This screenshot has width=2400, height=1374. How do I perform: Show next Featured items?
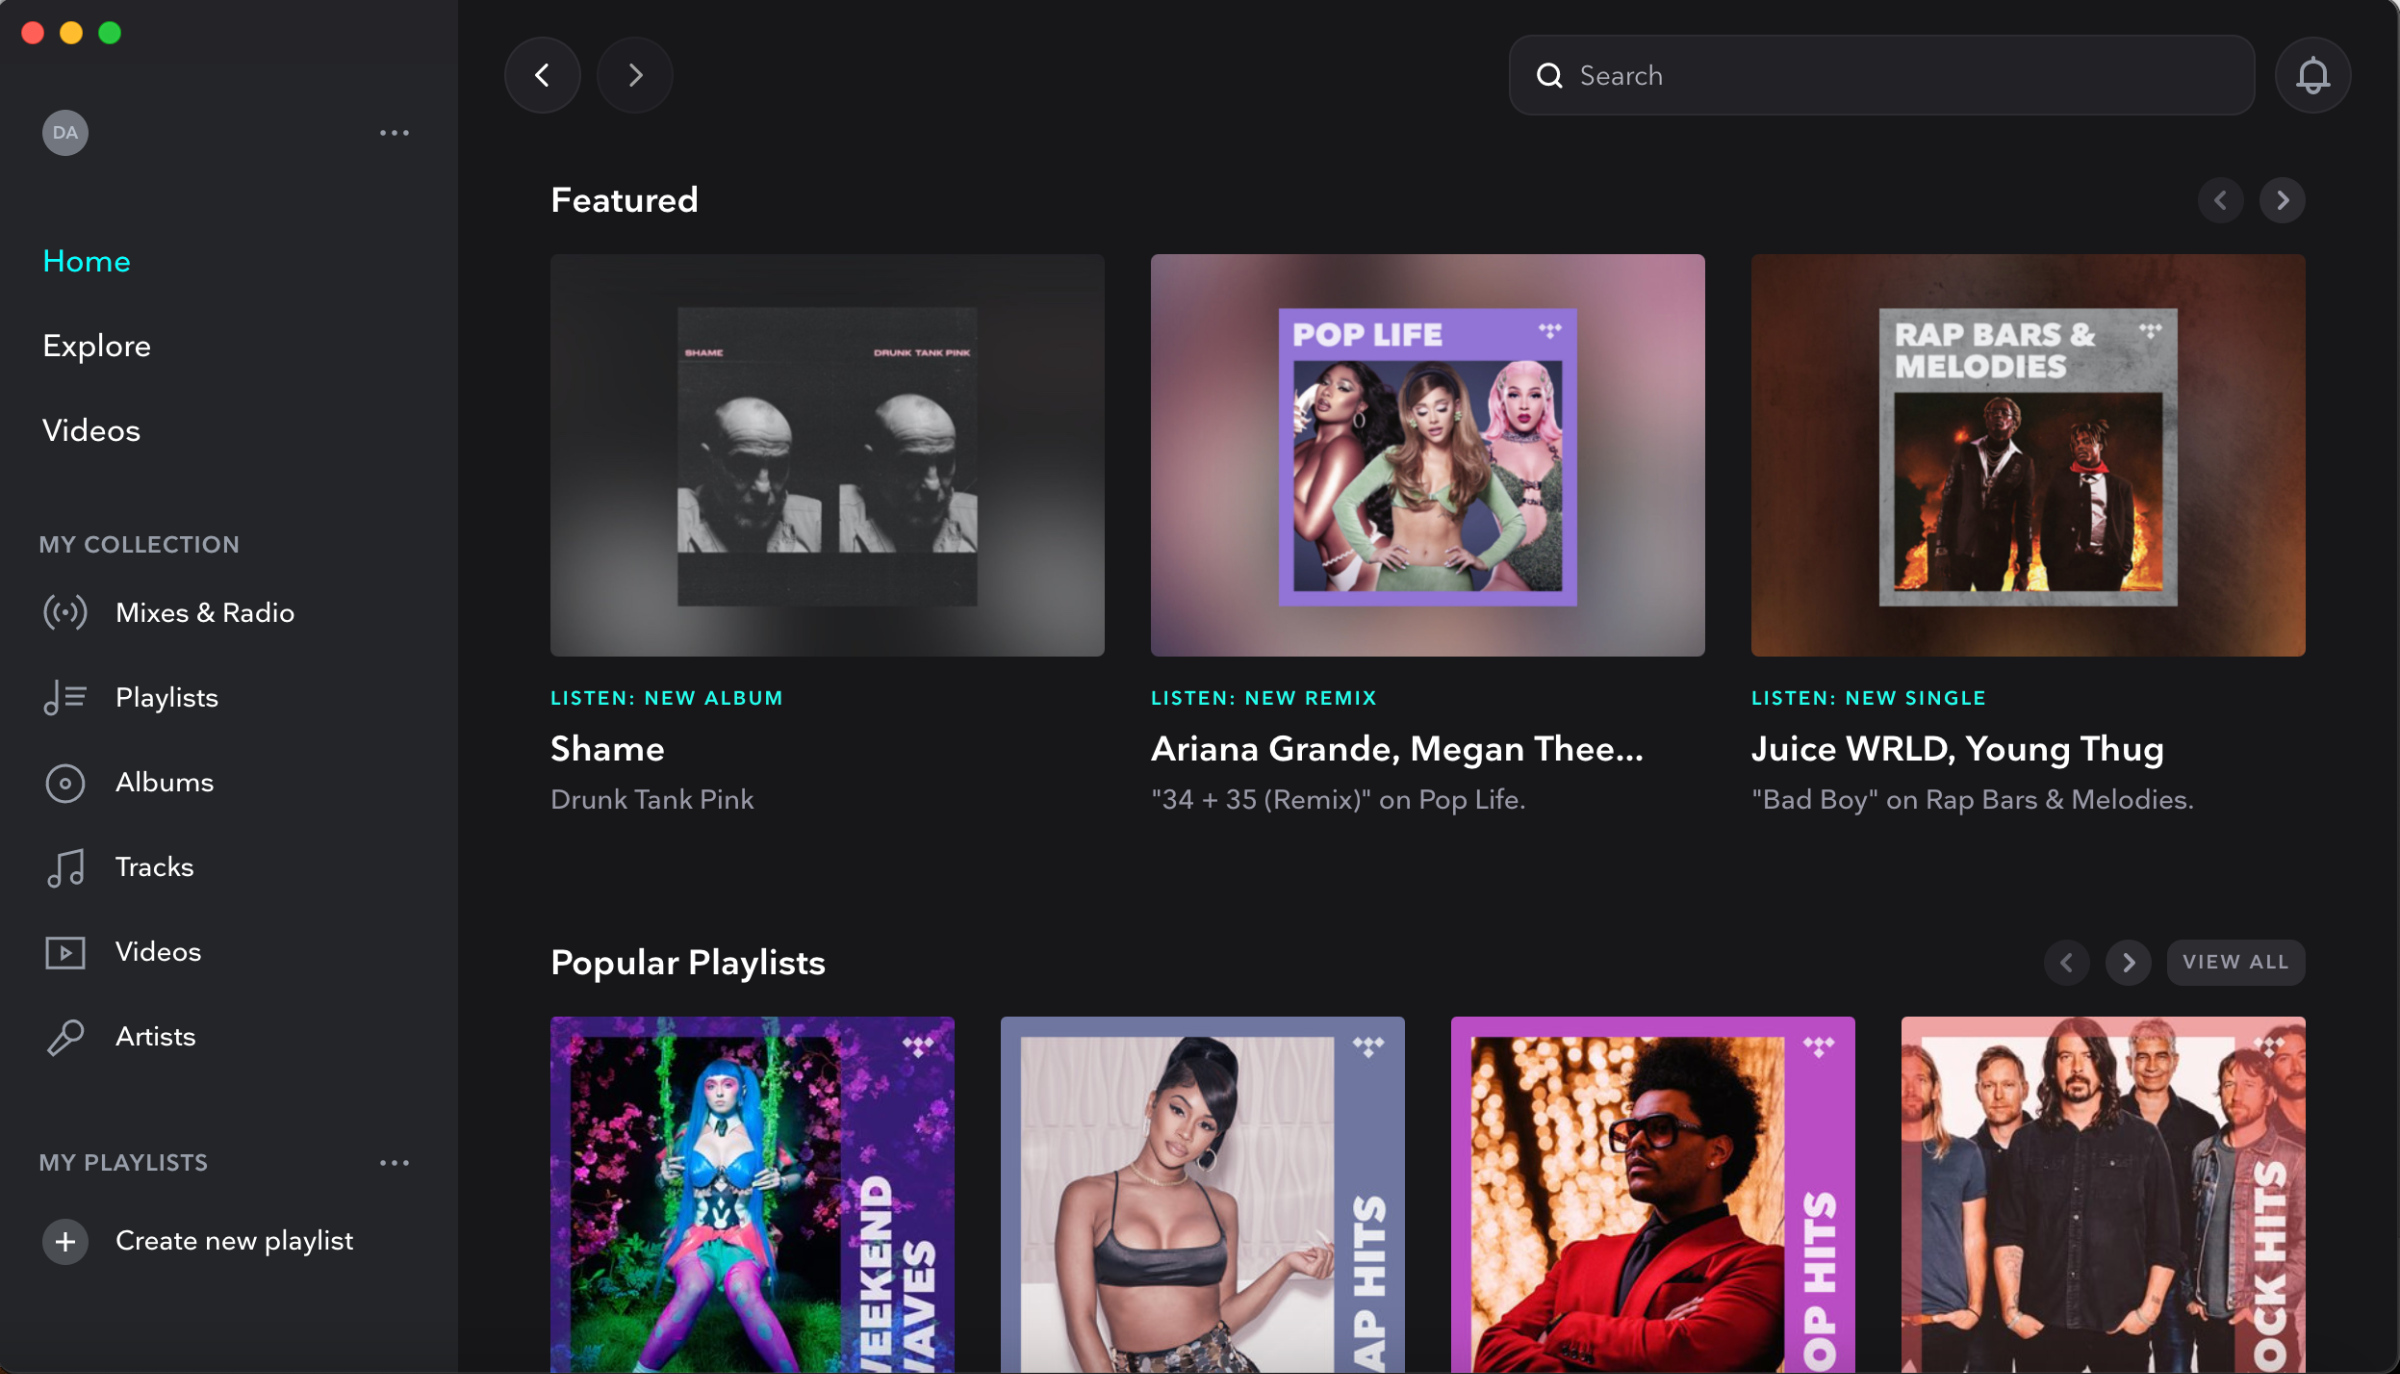pyautogui.click(x=2282, y=200)
